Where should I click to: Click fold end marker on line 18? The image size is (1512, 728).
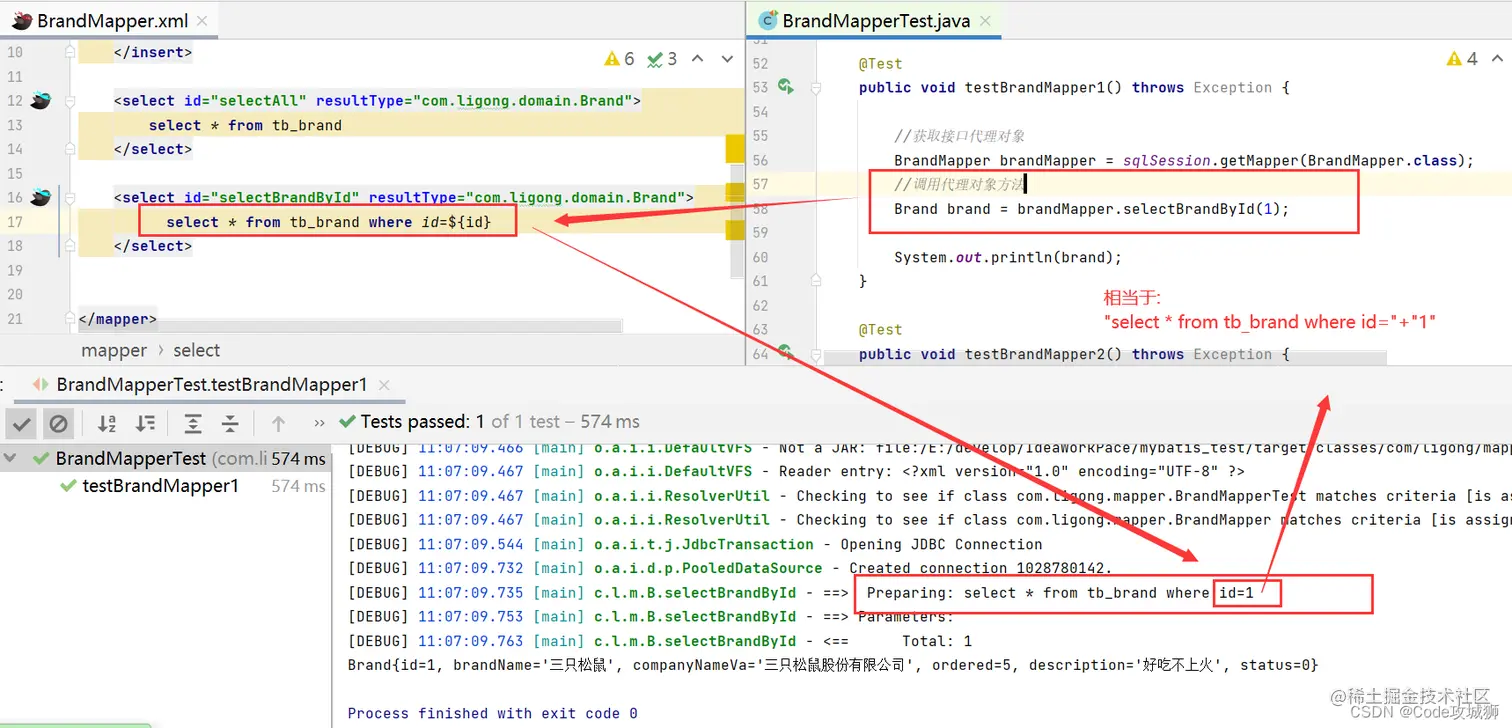point(69,246)
